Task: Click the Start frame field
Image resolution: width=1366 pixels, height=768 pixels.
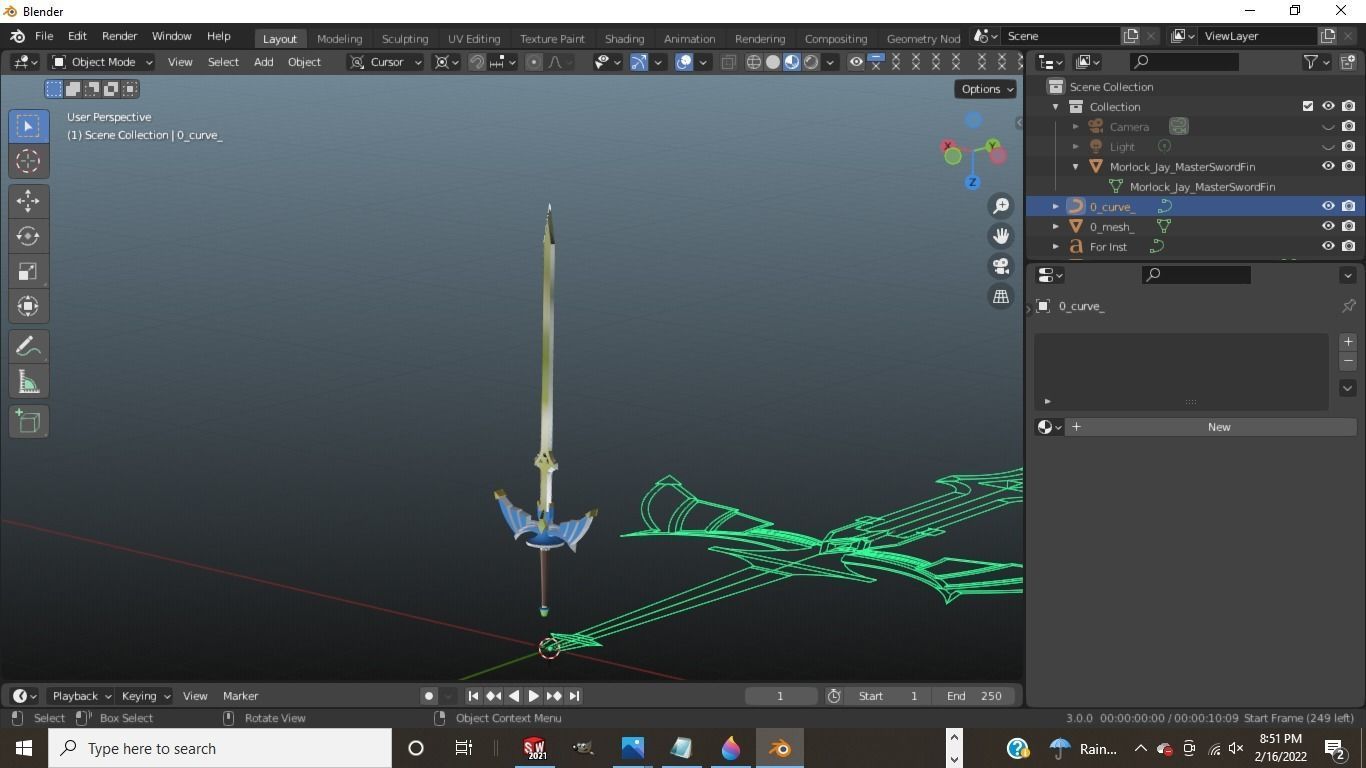Action: tap(888, 696)
